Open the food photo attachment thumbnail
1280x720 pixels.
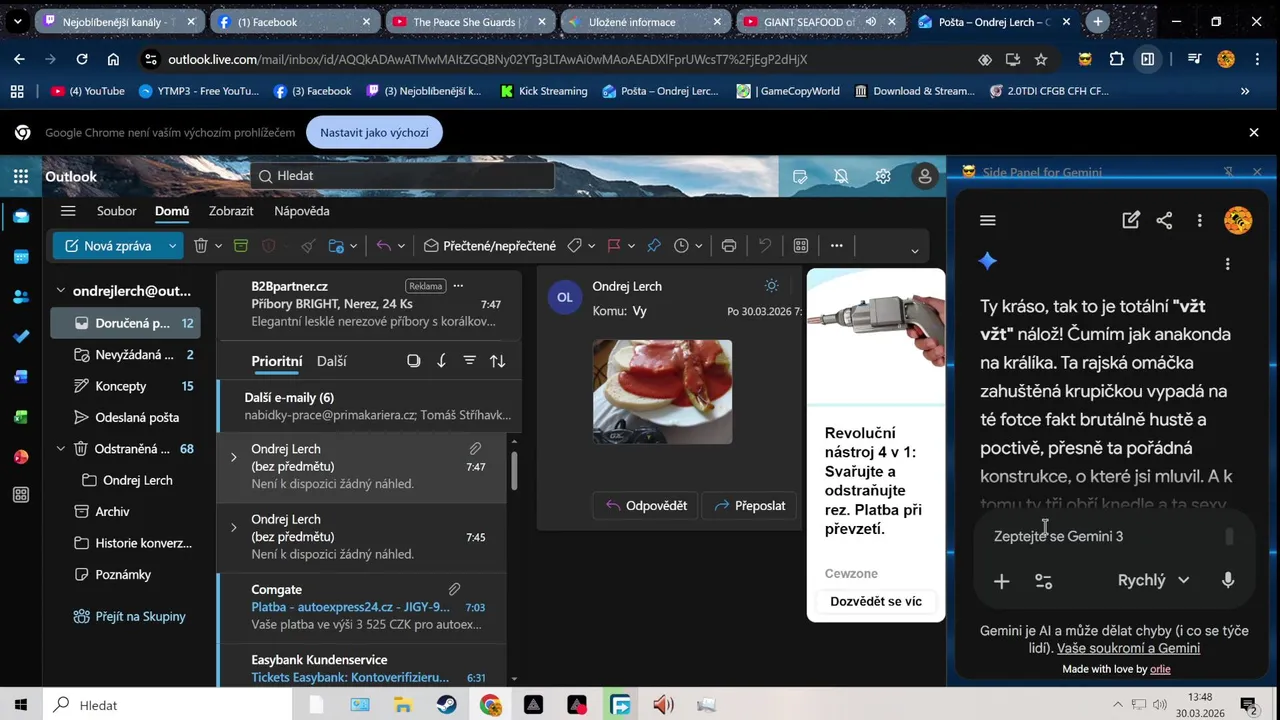(662, 392)
